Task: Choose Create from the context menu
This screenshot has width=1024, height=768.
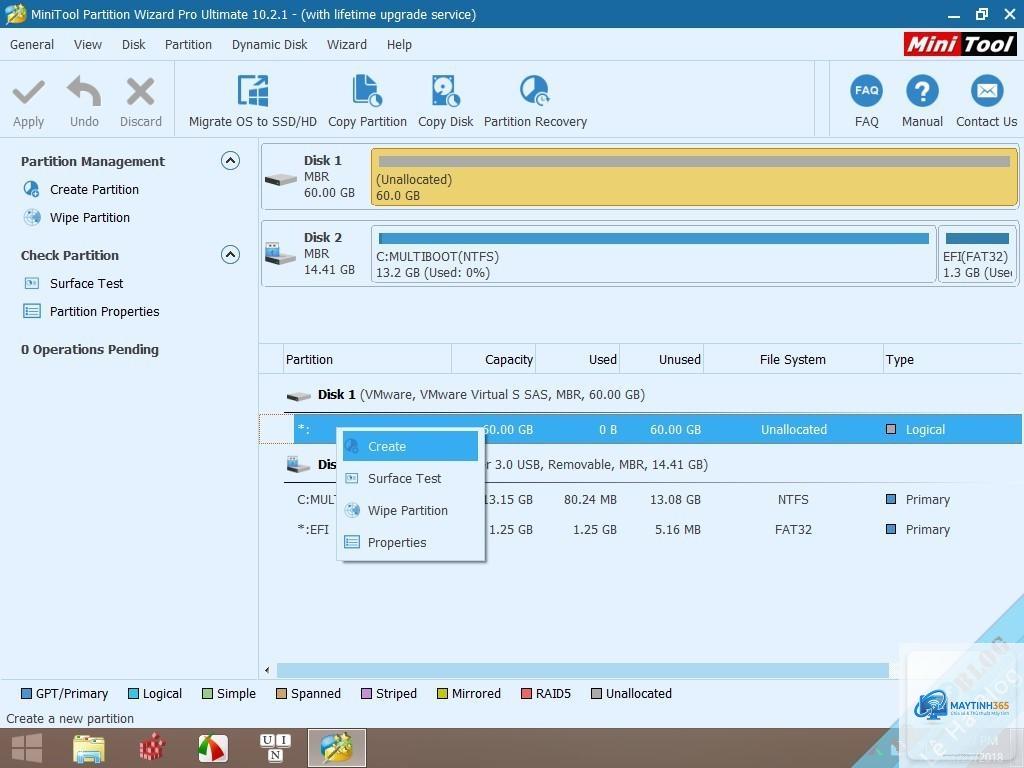Action: coord(410,447)
